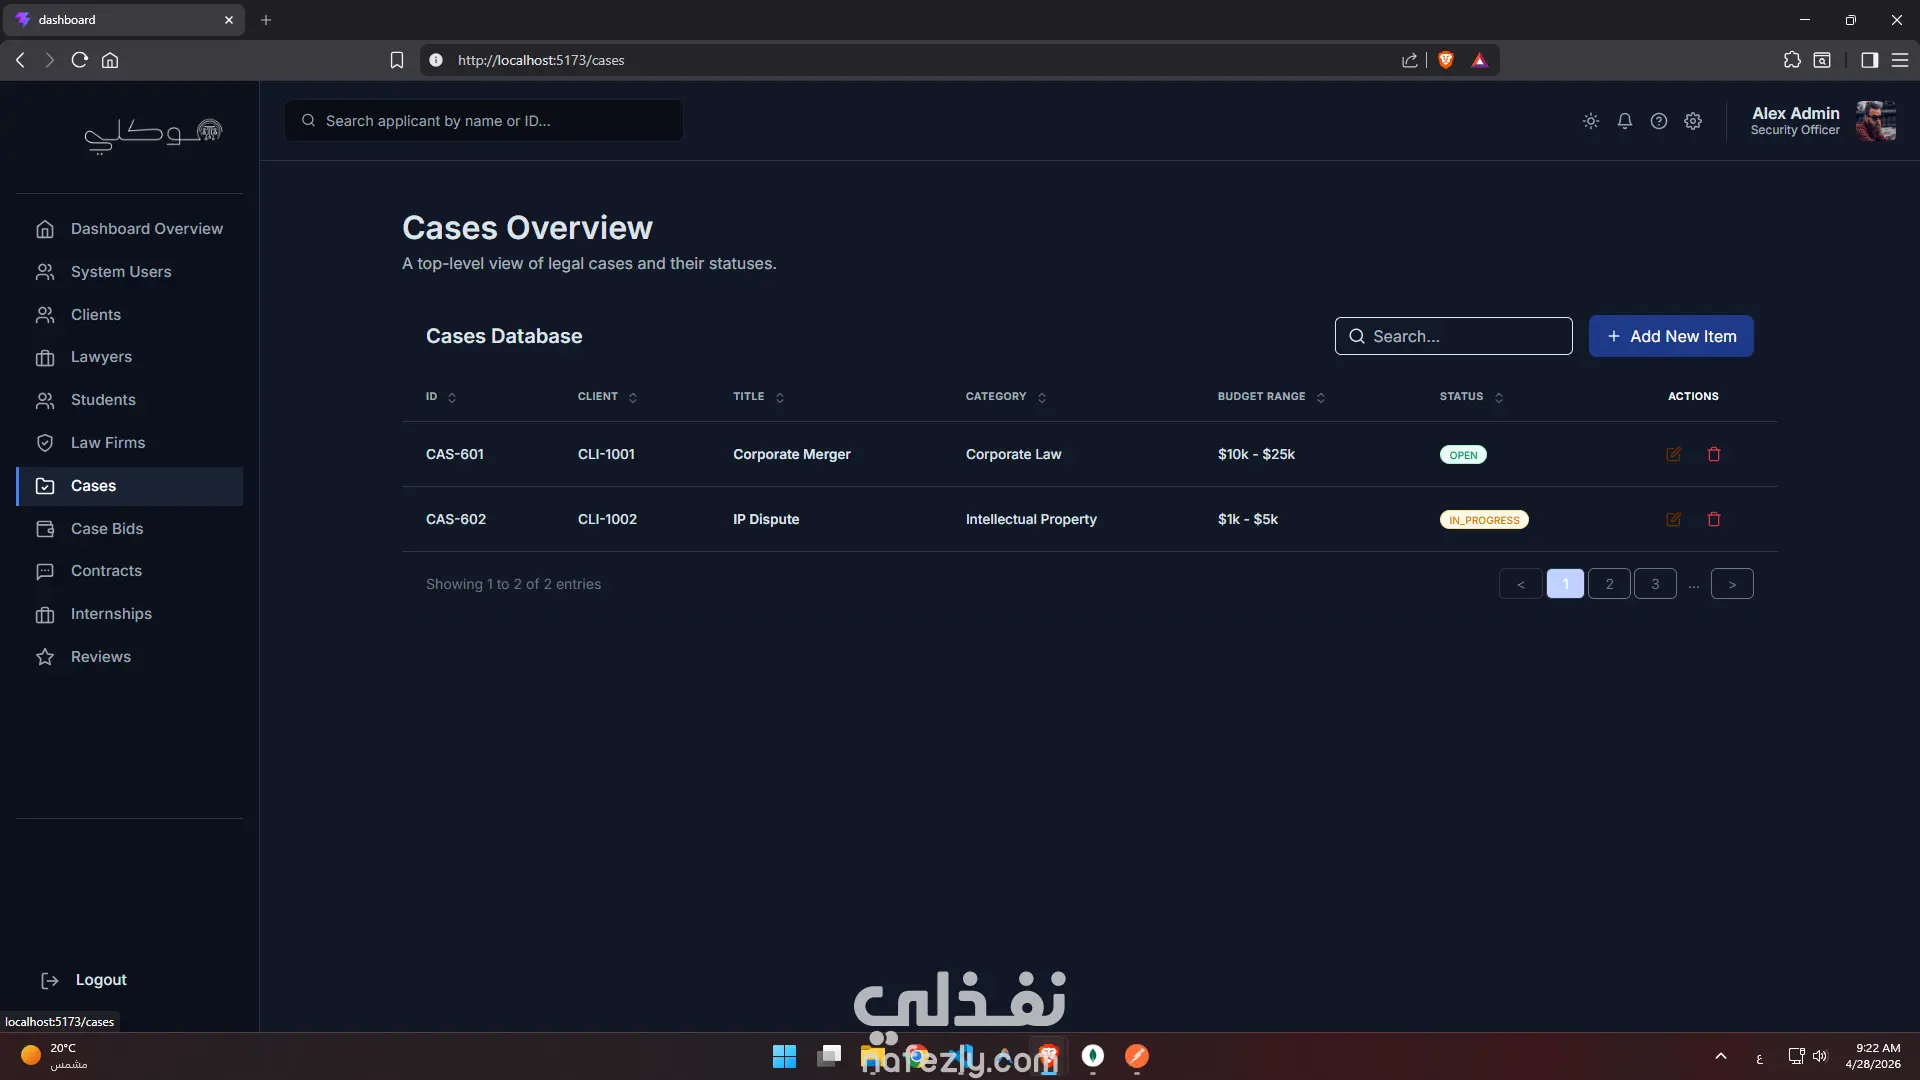This screenshot has height=1080, width=1920.
Task: Reload the page in the browser
Action: 80,60
